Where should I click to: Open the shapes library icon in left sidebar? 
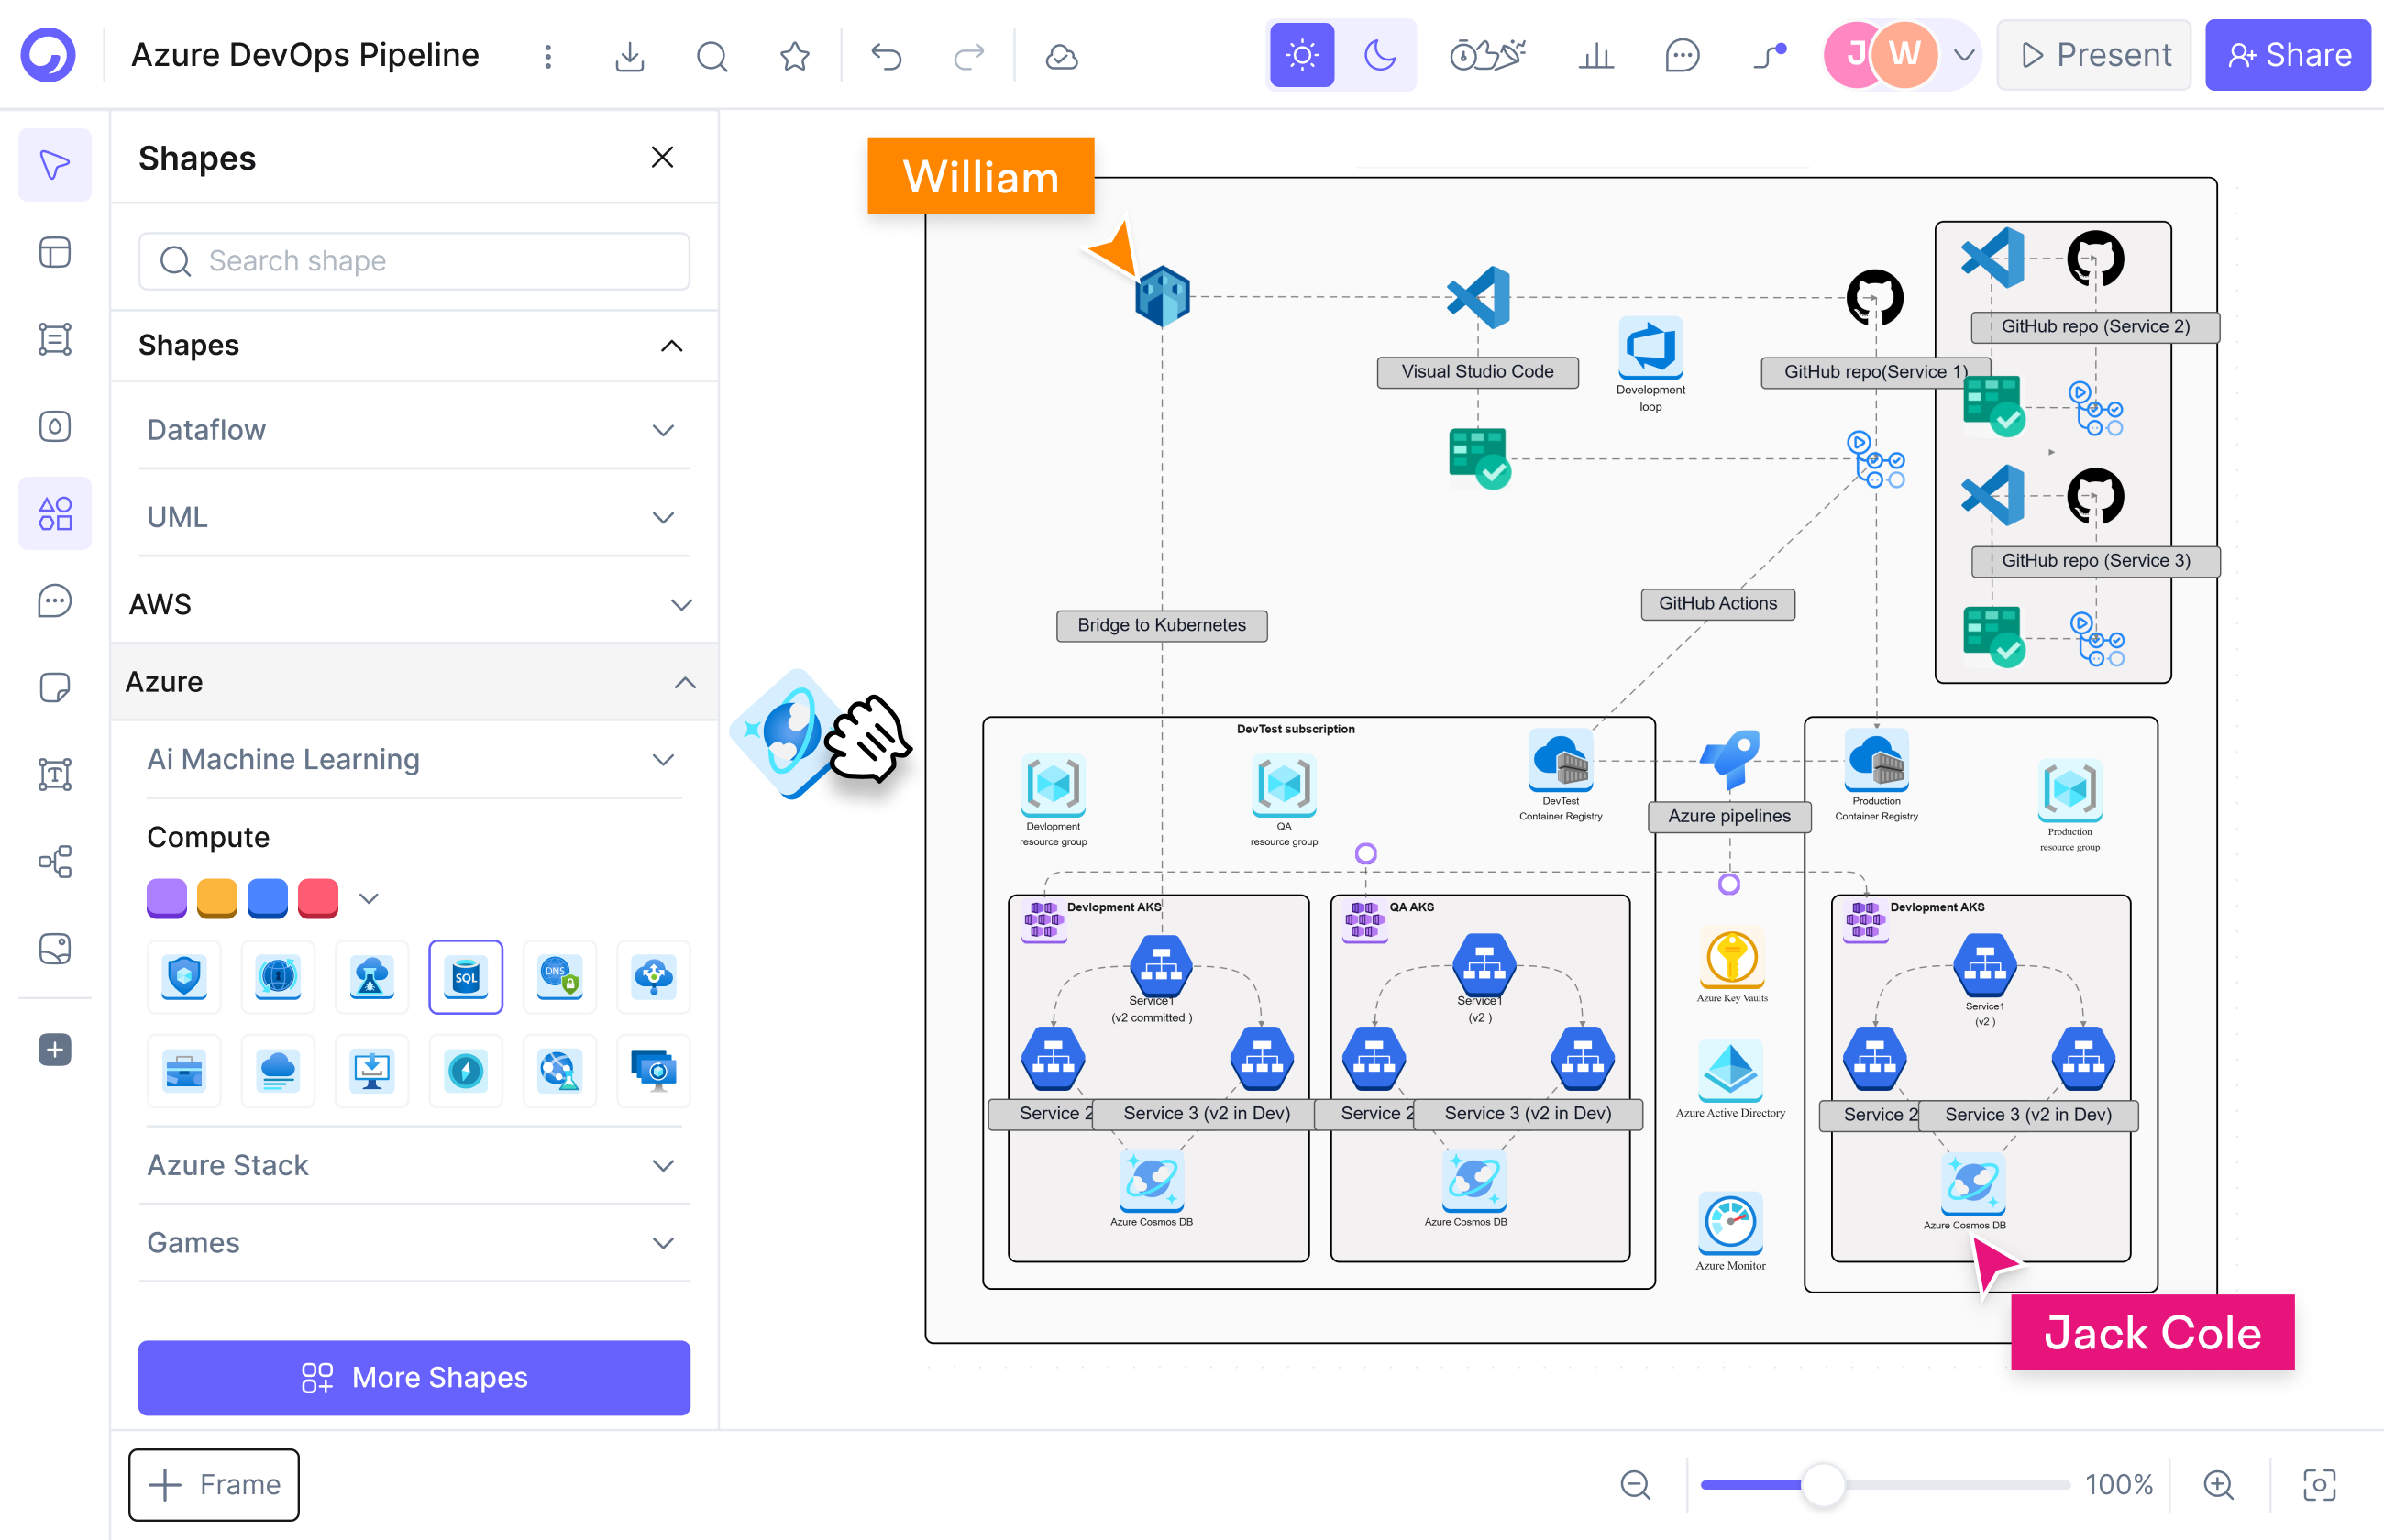pos(55,513)
